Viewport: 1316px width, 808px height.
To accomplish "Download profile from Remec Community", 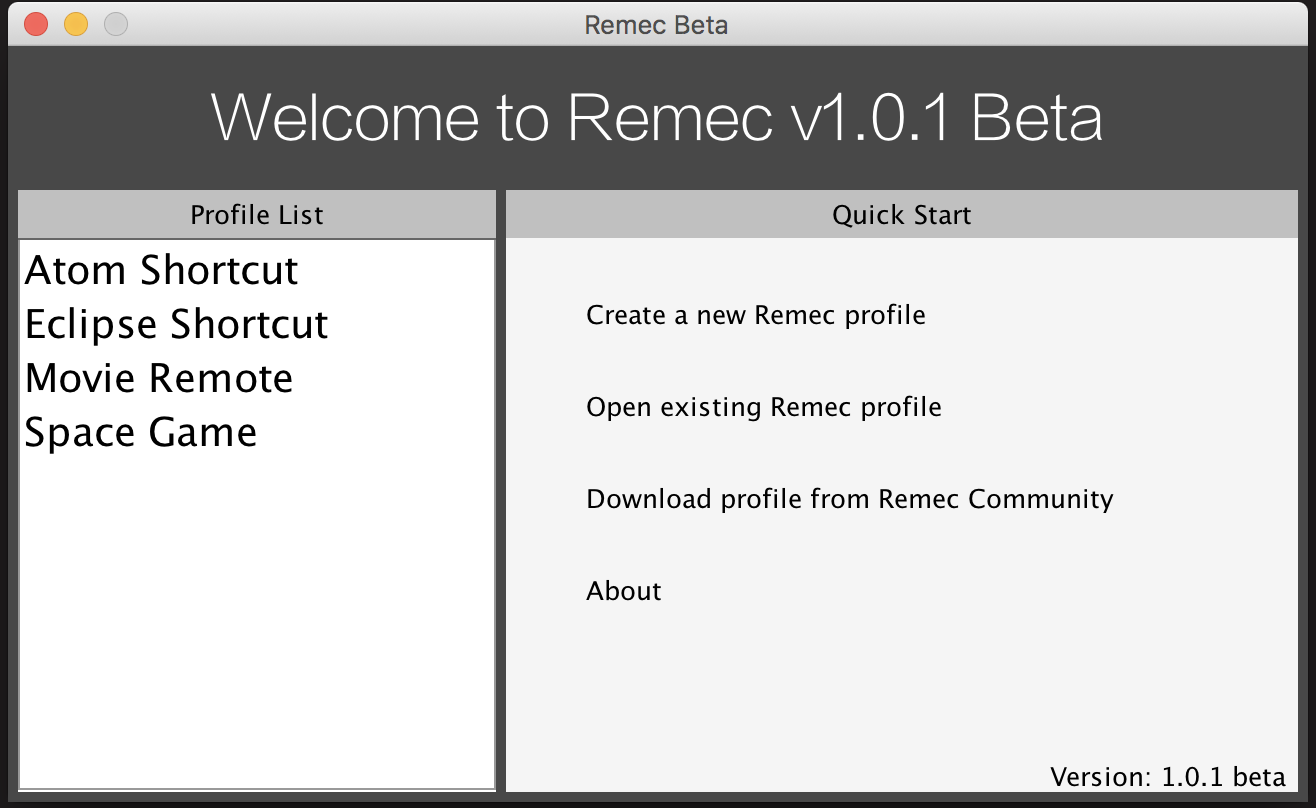I will tap(850, 499).
